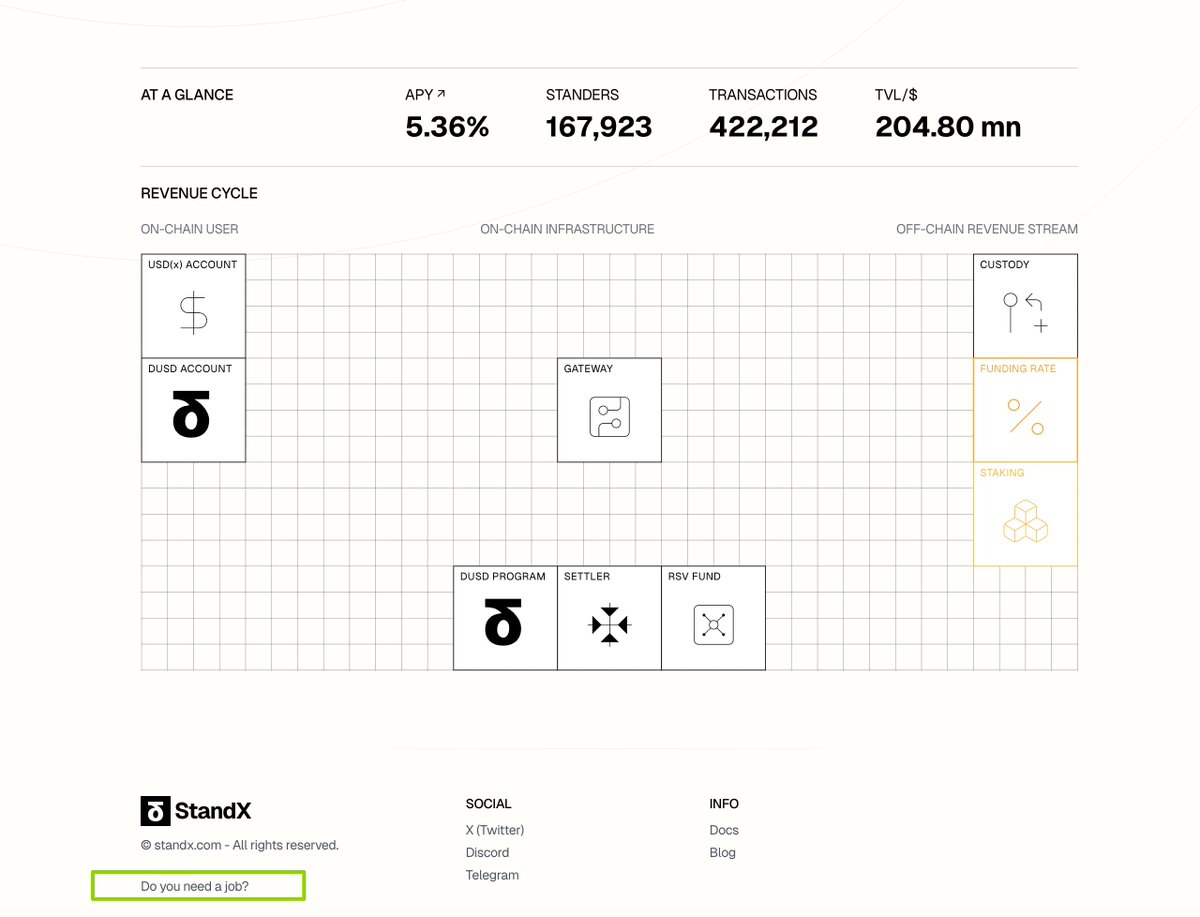Image resolution: width=1200 pixels, height=917 pixels.
Task: Select the Funding Rate percent icon
Action: point(1025,416)
